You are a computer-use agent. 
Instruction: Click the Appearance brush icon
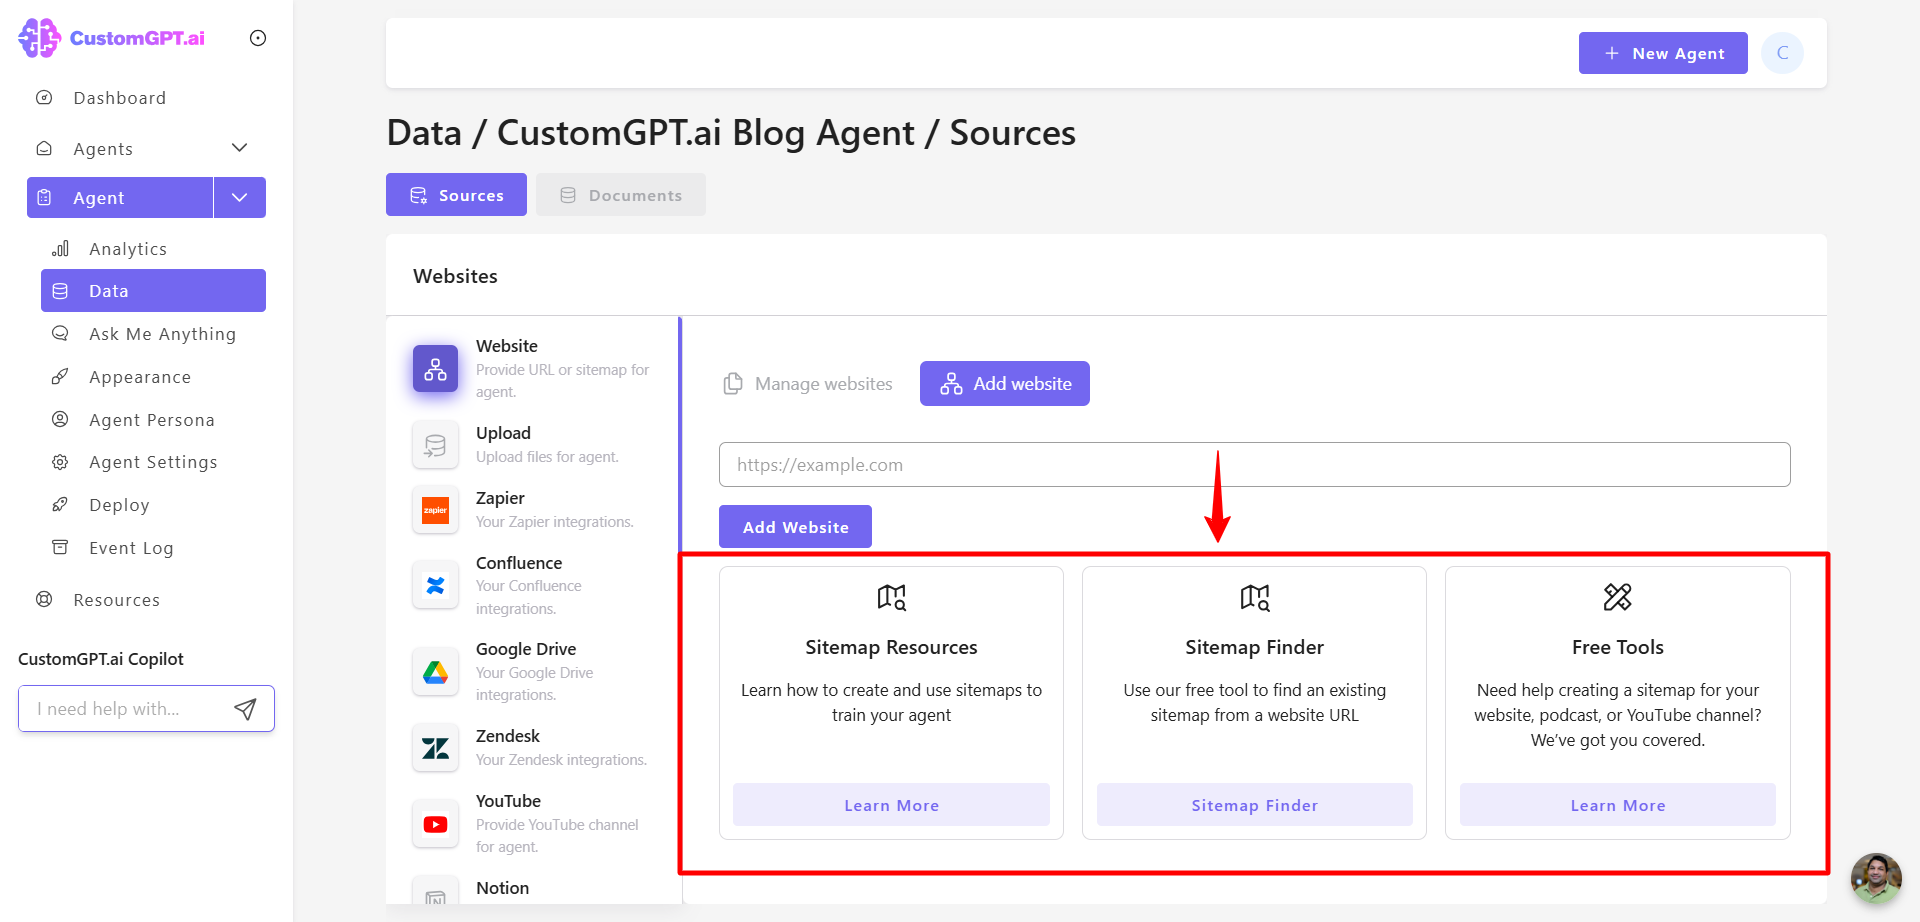coord(60,377)
